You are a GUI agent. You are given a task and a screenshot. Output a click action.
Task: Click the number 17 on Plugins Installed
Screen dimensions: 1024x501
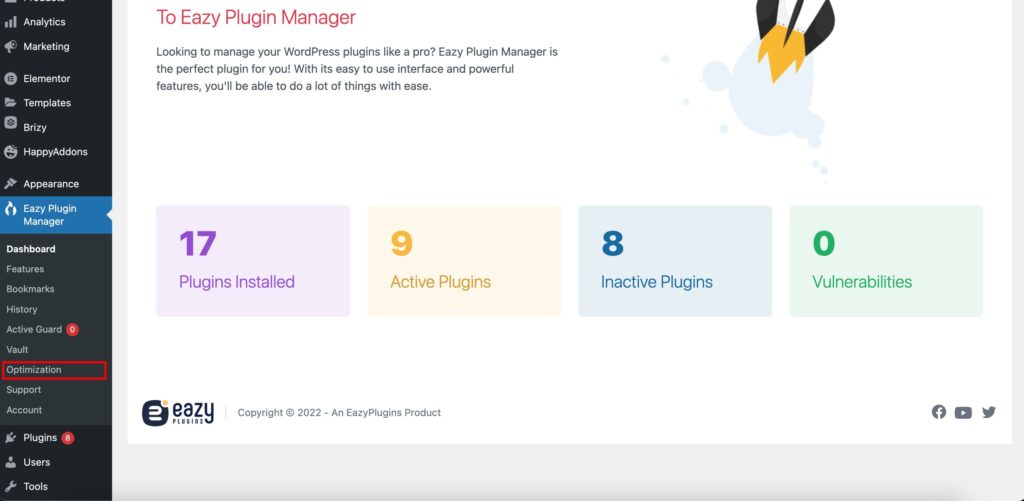pos(198,244)
